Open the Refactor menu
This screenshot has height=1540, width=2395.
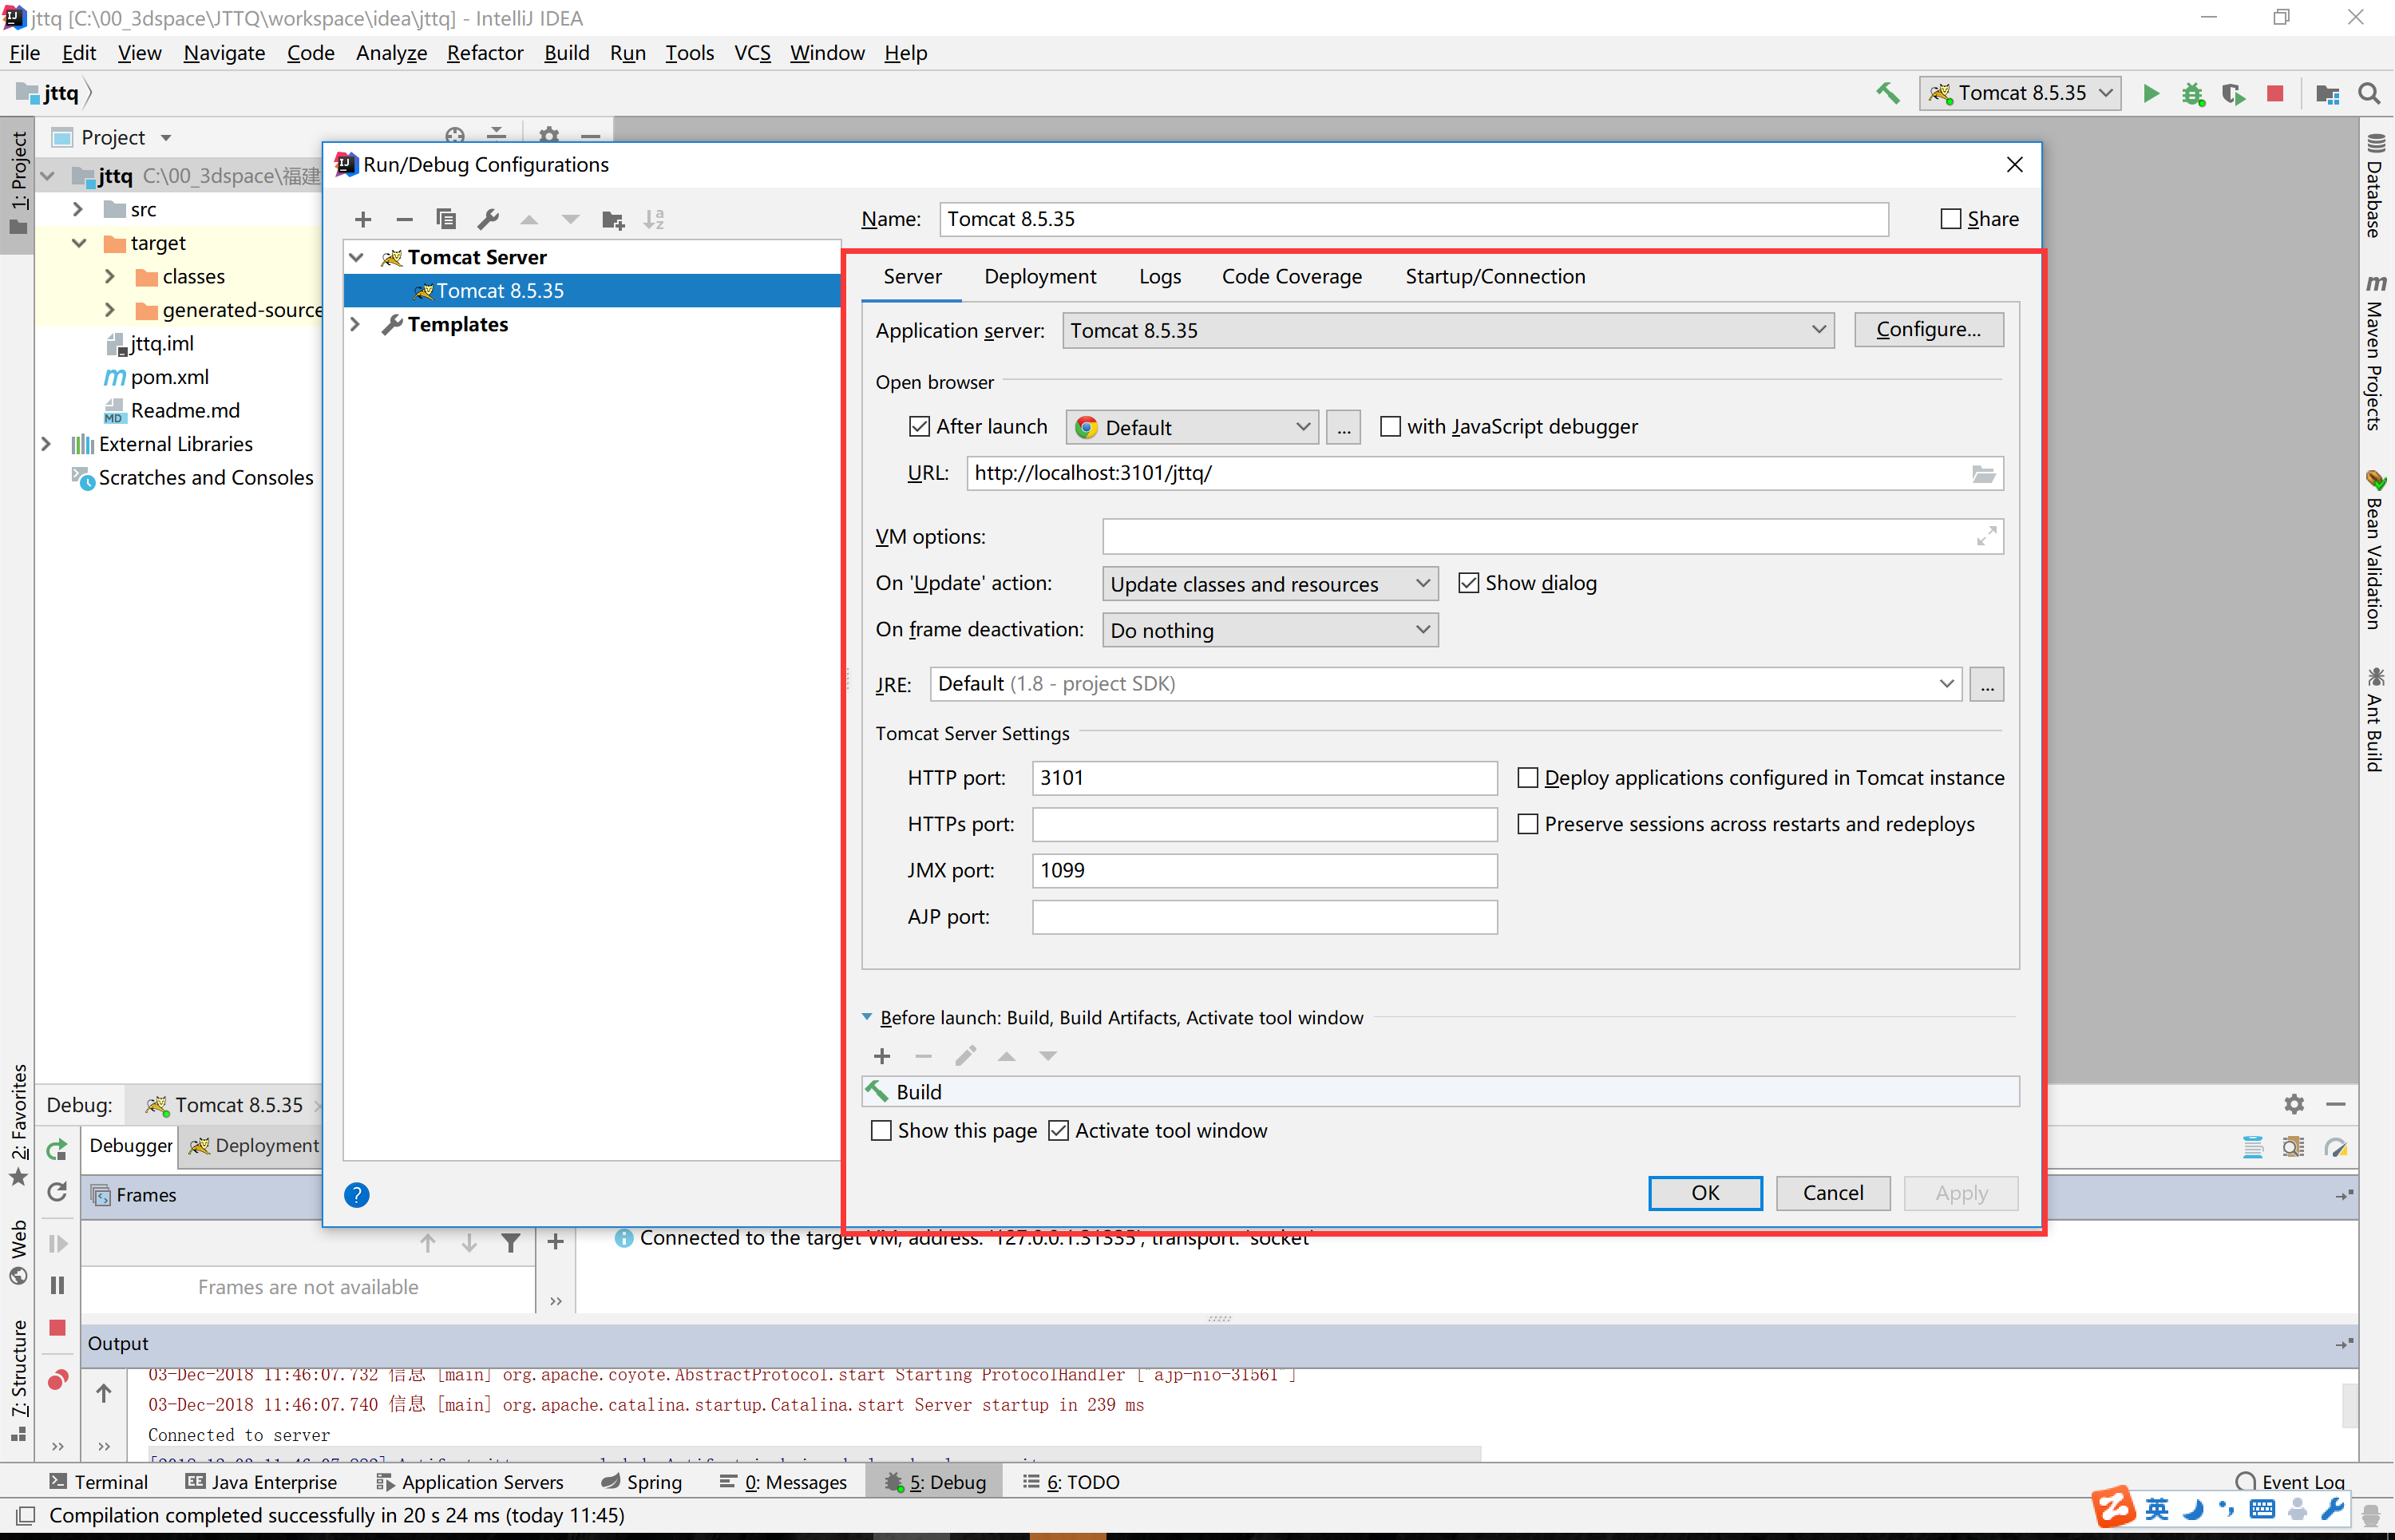tap(484, 53)
